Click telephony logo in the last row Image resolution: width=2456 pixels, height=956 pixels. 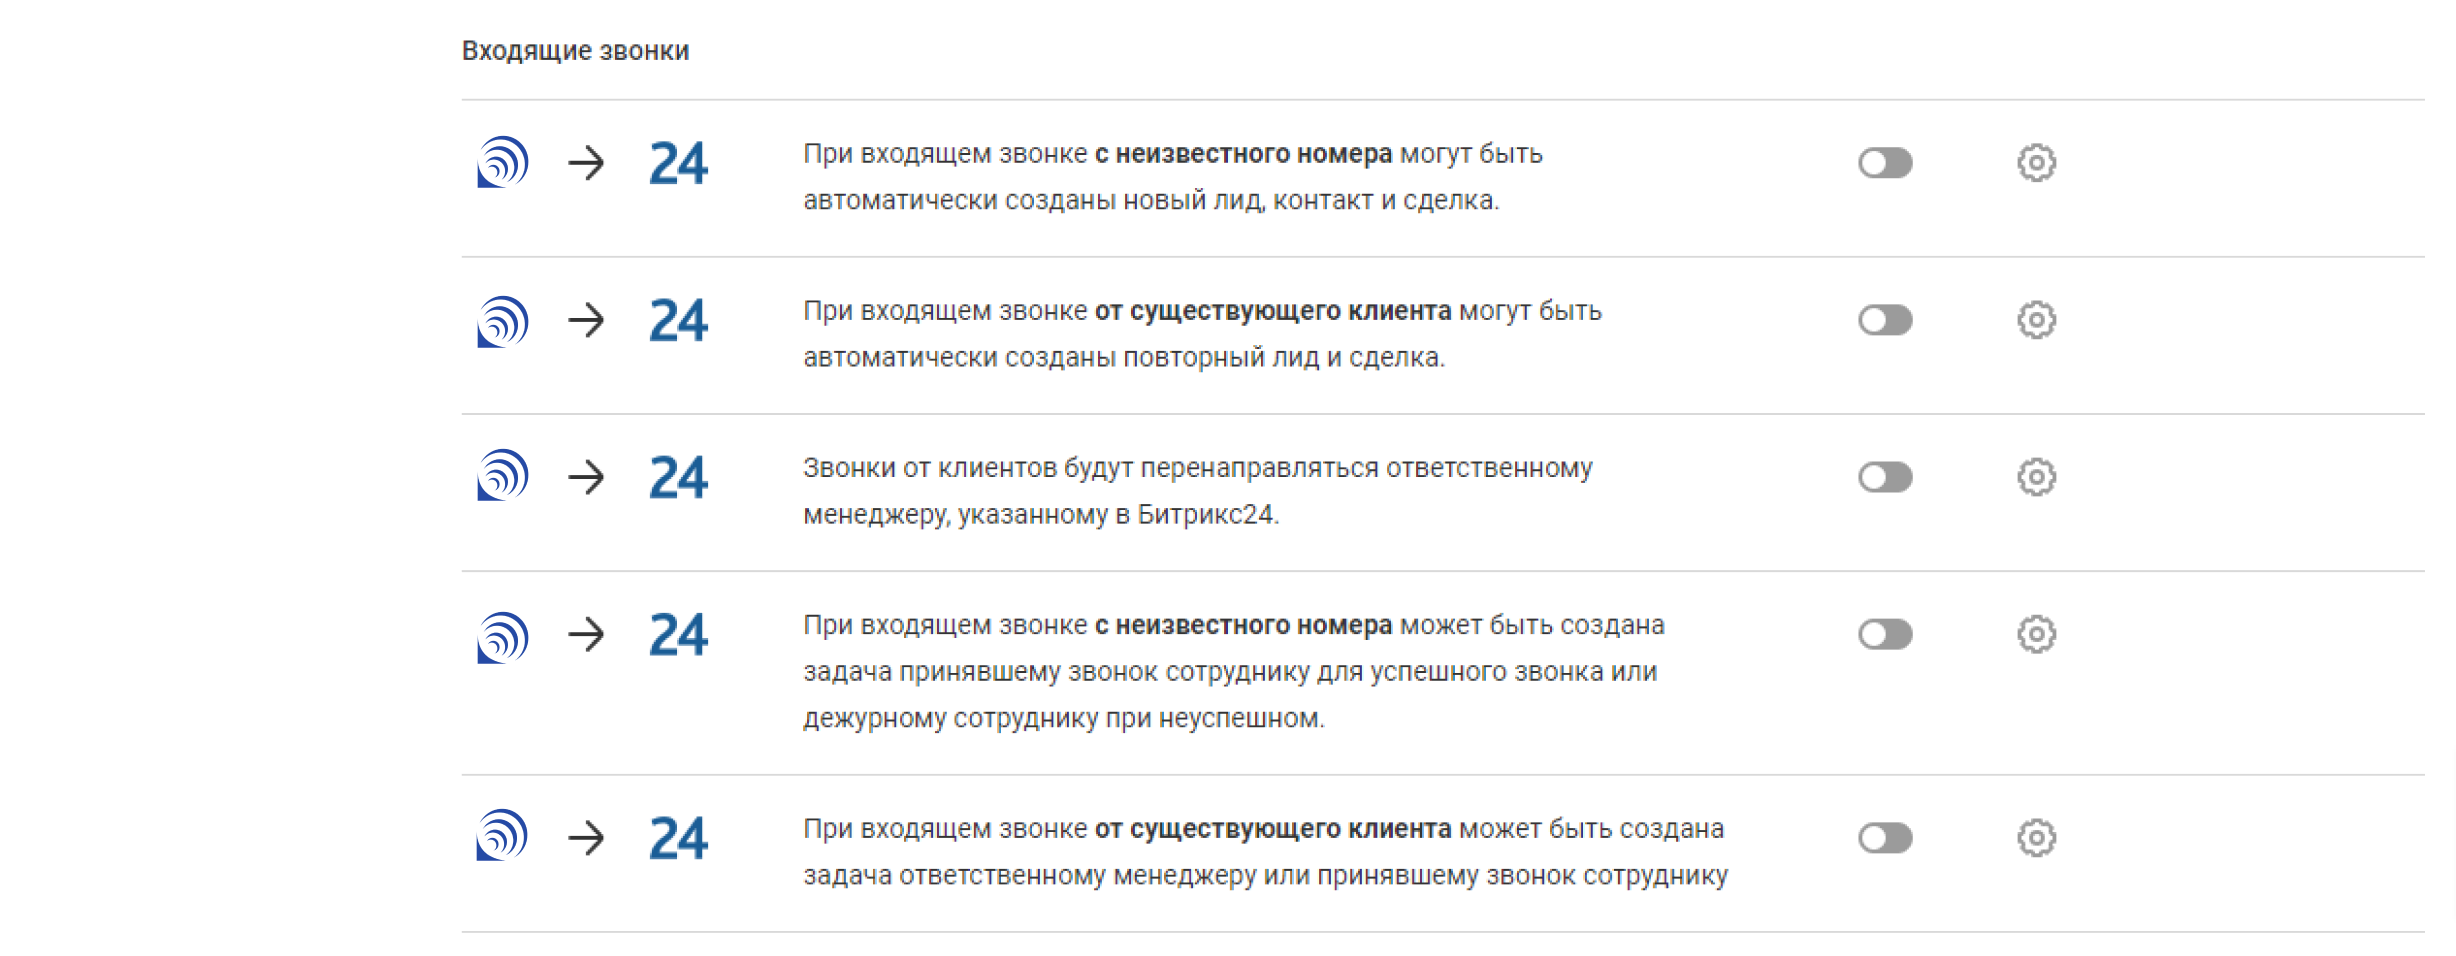click(x=502, y=835)
